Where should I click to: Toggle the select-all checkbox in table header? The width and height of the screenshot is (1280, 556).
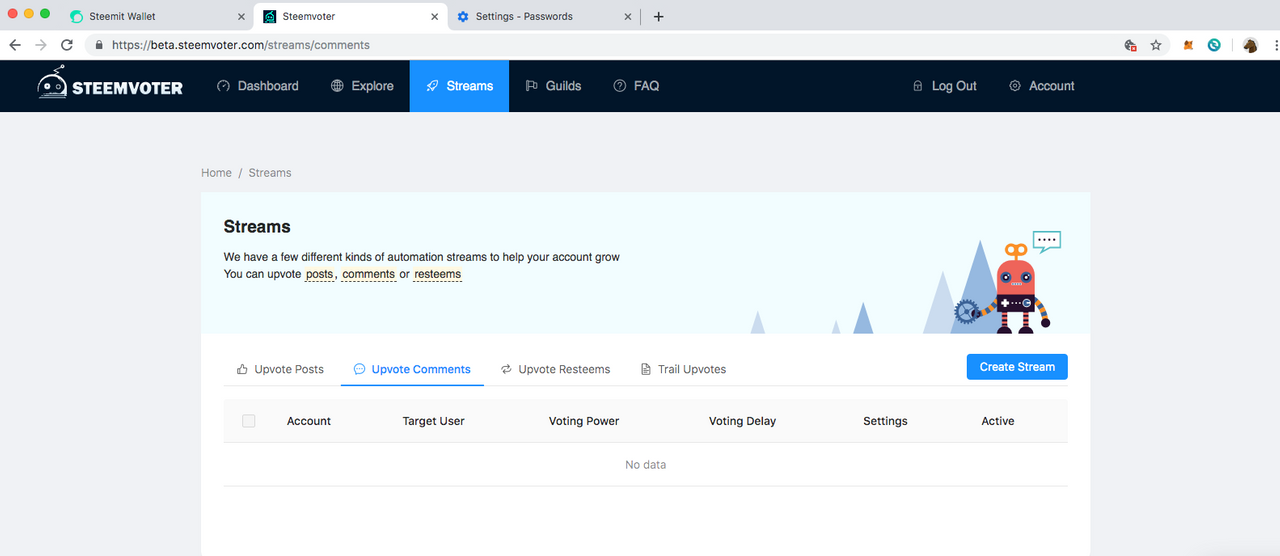(x=249, y=421)
